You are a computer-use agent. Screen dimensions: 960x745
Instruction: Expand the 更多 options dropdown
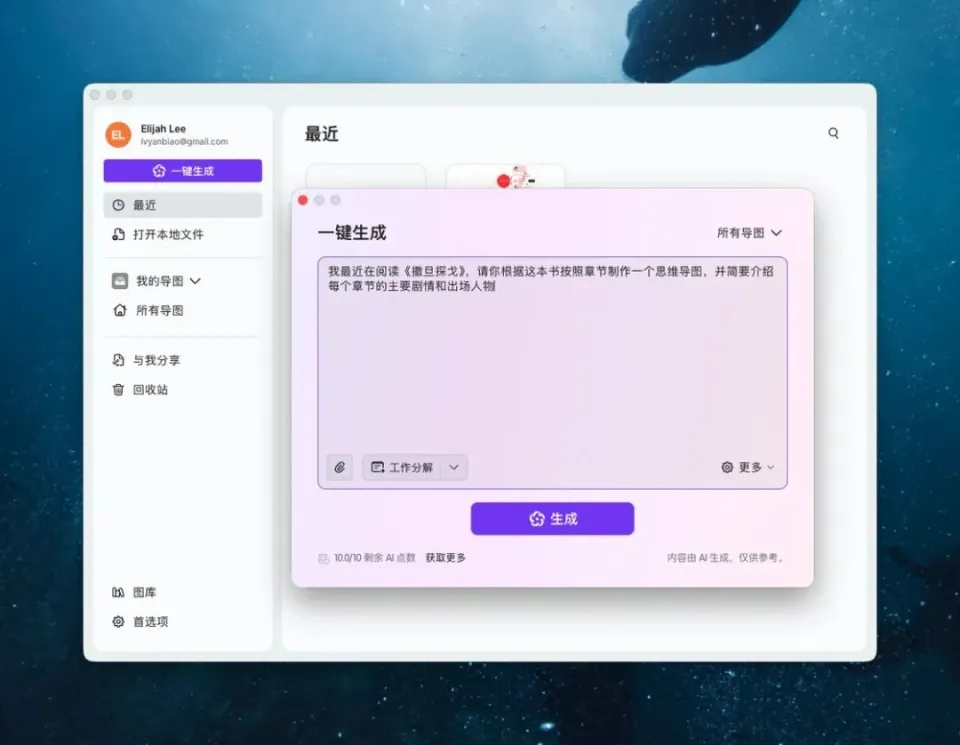pos(748,467)
